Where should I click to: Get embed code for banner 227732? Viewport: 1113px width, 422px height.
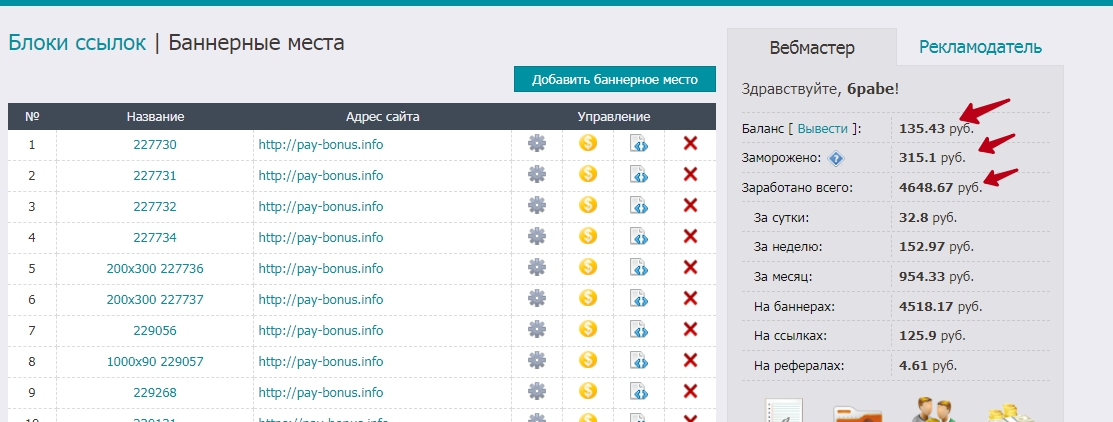click(640, 206)
